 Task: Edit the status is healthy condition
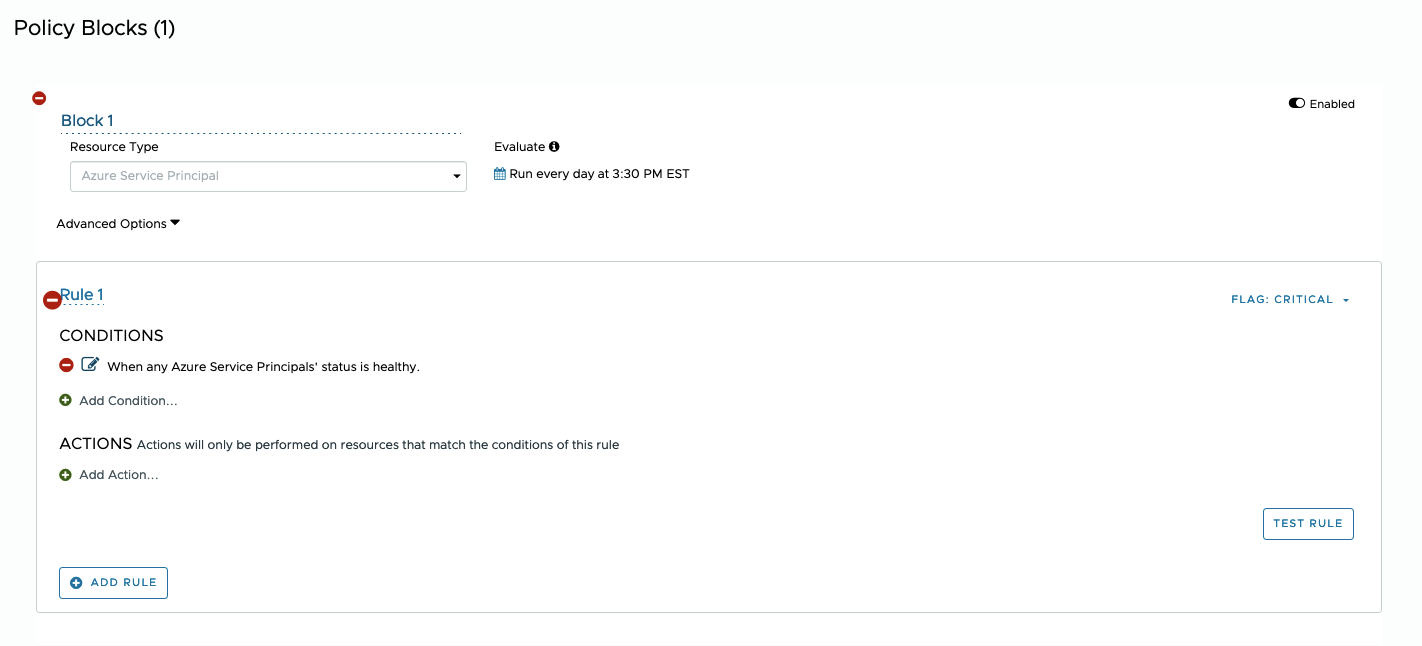pos(90,365)
